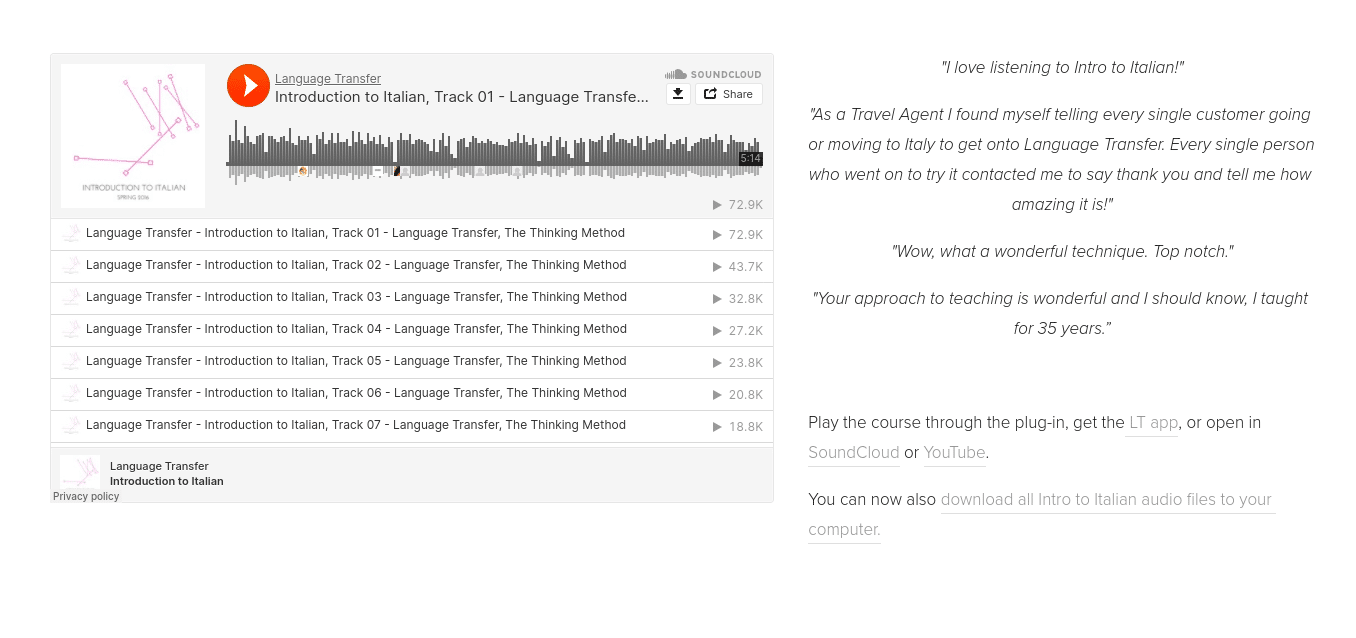1356x638 pixels.
Task: Click download all Intro to Italian files link
Action: (1105, 500)
